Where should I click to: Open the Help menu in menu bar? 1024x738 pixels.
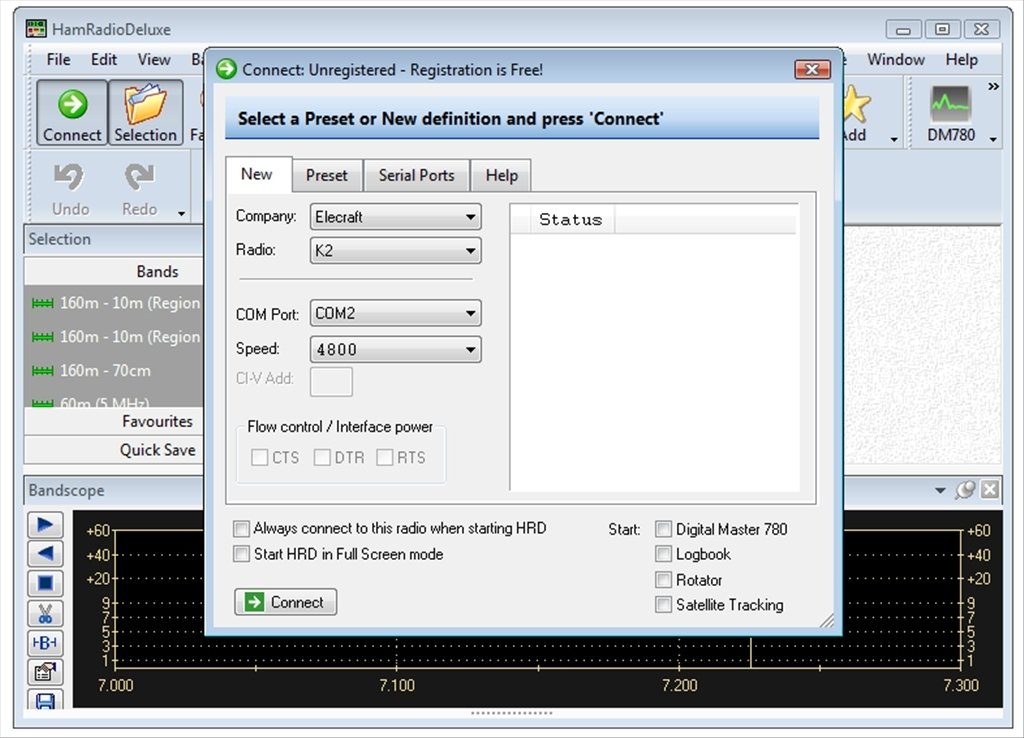[x=961, y=59]
